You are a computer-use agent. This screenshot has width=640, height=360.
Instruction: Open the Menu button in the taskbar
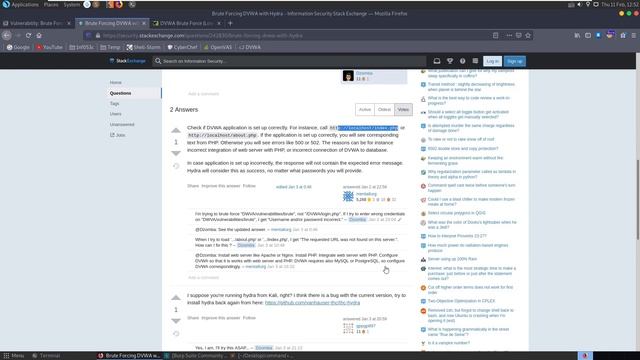coord(13,356)
